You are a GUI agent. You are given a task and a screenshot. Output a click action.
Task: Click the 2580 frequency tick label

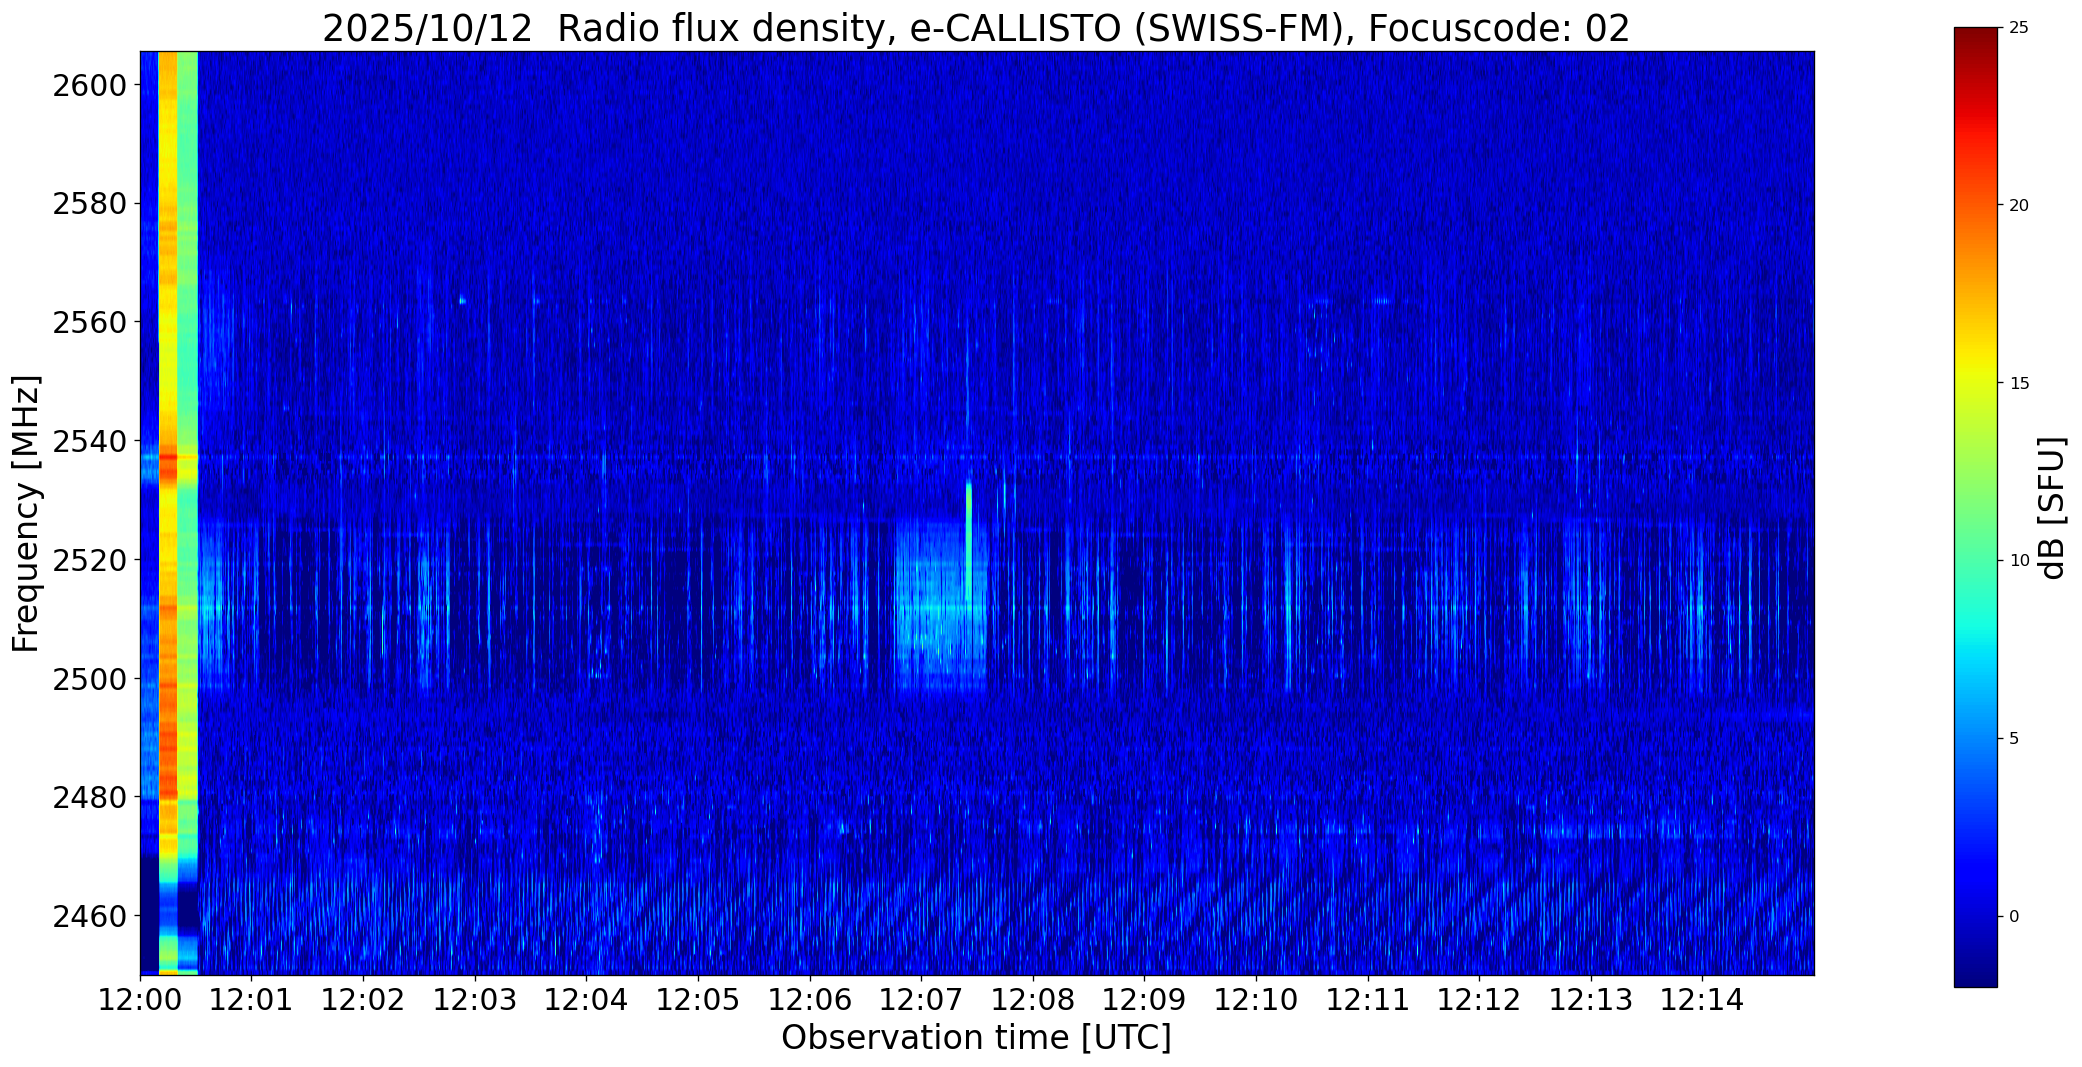tap(89, 204)
